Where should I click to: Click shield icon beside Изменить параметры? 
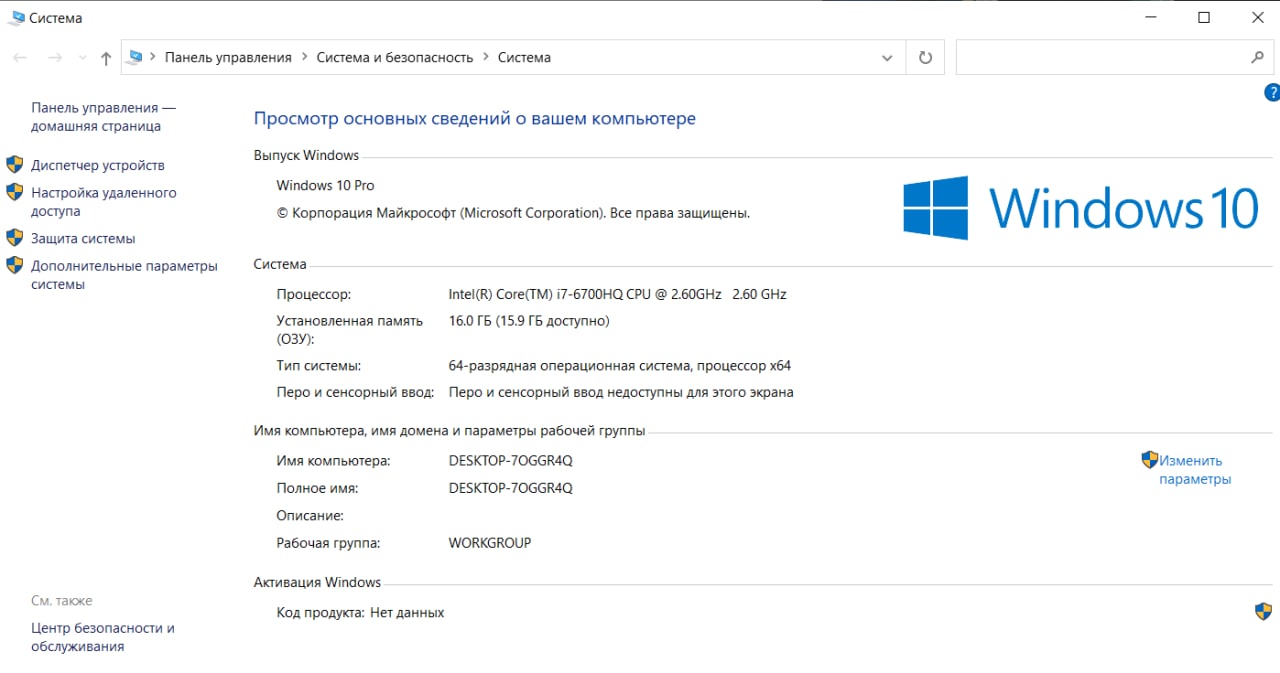(x=1150, y=460)
